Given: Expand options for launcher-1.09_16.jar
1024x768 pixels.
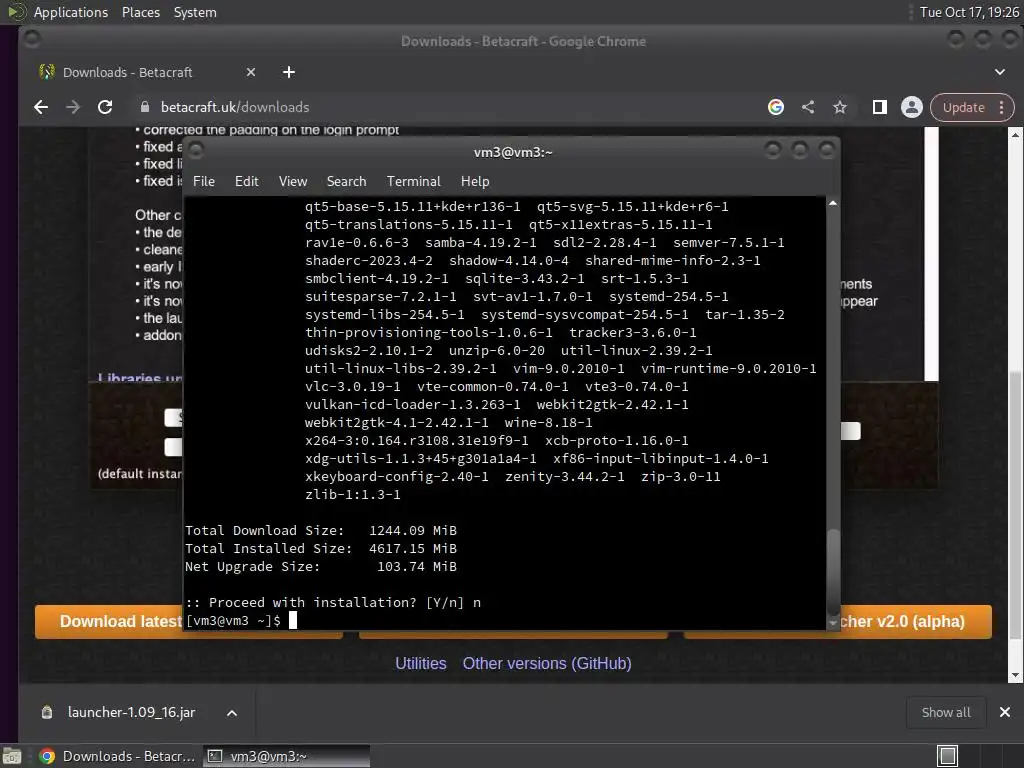Looking at the screenshot, I should tap(232, 713).
